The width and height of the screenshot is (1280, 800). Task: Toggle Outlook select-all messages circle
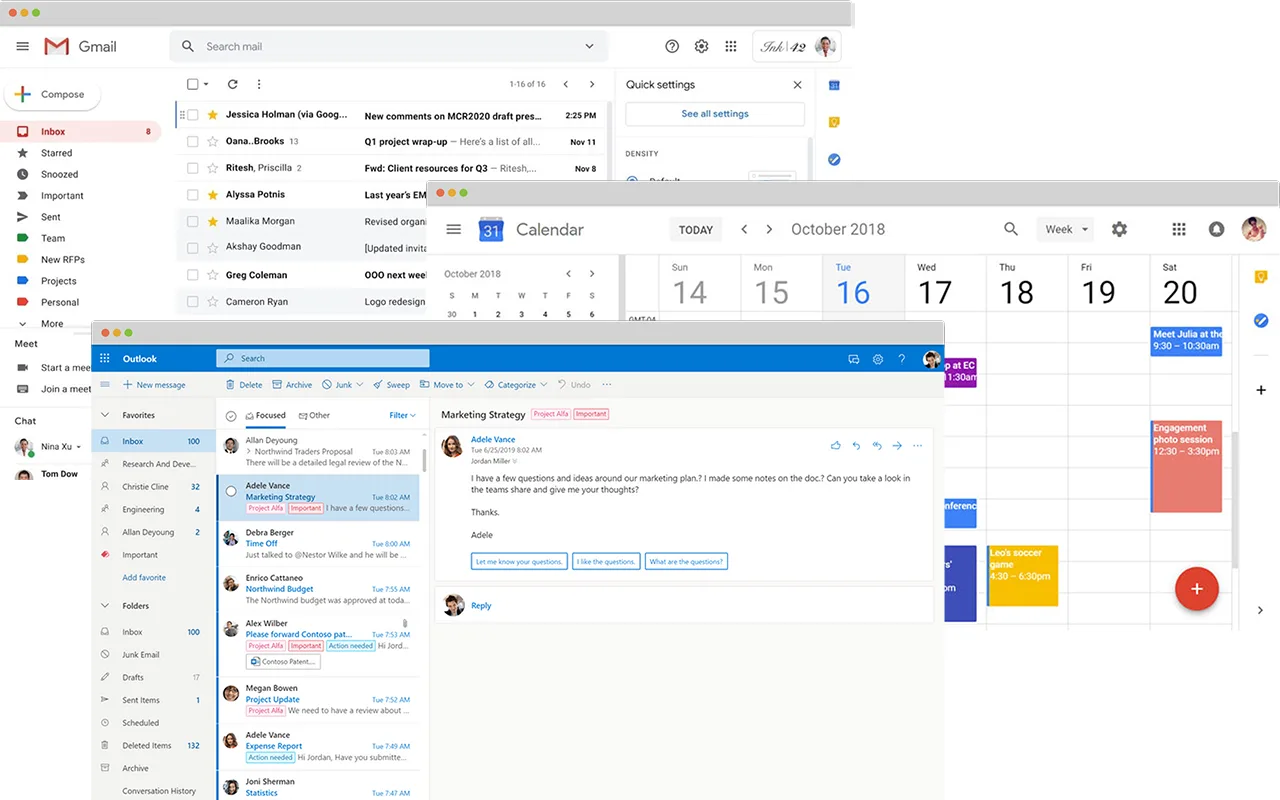pyautogui.click(x=231, y=416)
